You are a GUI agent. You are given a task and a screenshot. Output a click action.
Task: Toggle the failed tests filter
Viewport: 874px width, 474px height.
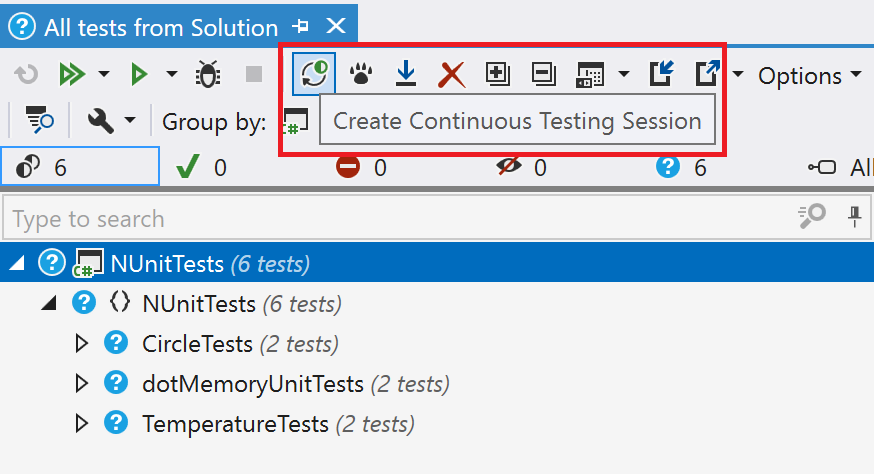pos(361,167)
